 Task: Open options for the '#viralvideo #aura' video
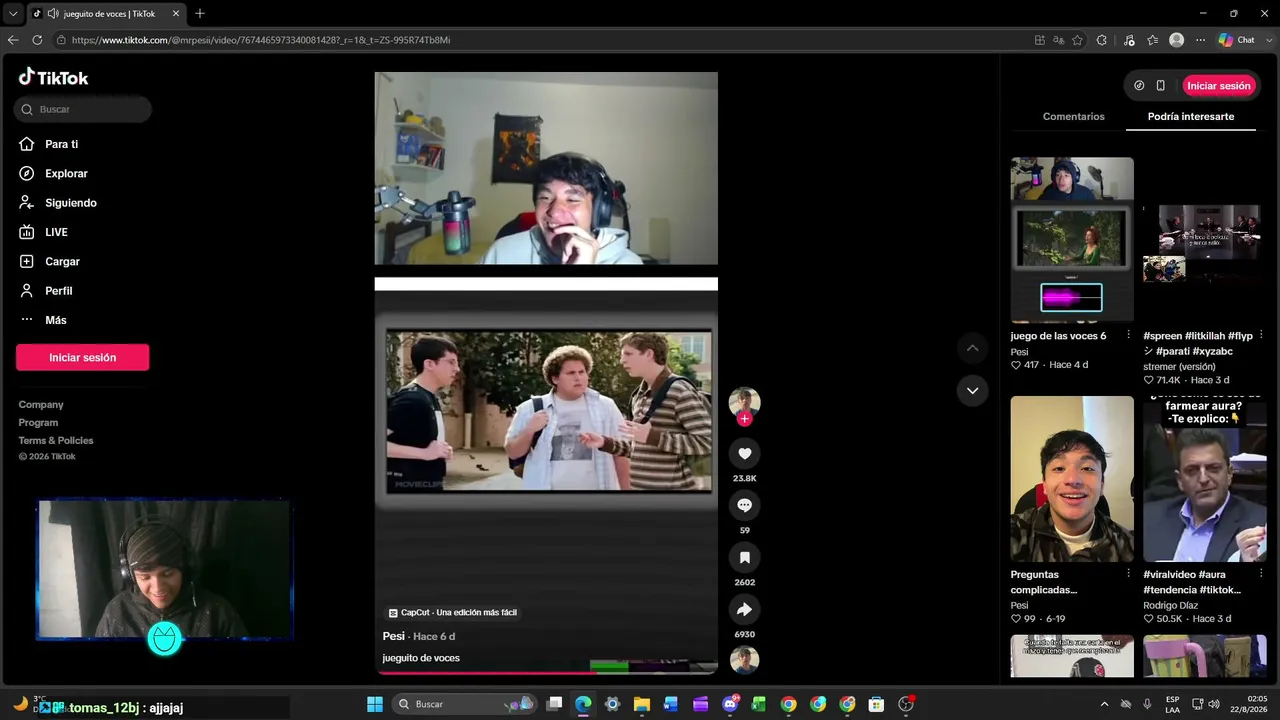[1261, 574]
